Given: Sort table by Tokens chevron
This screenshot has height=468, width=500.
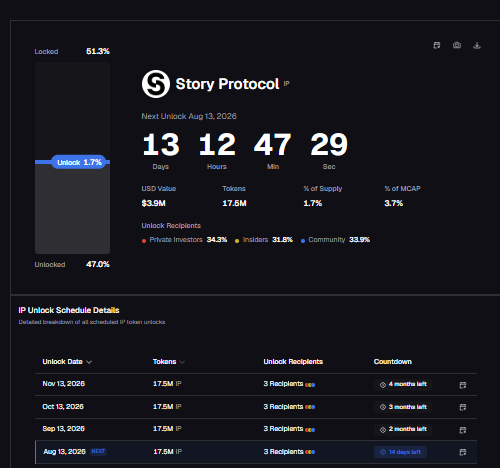Looking at the screenshot, I should (x=182, y=362).
